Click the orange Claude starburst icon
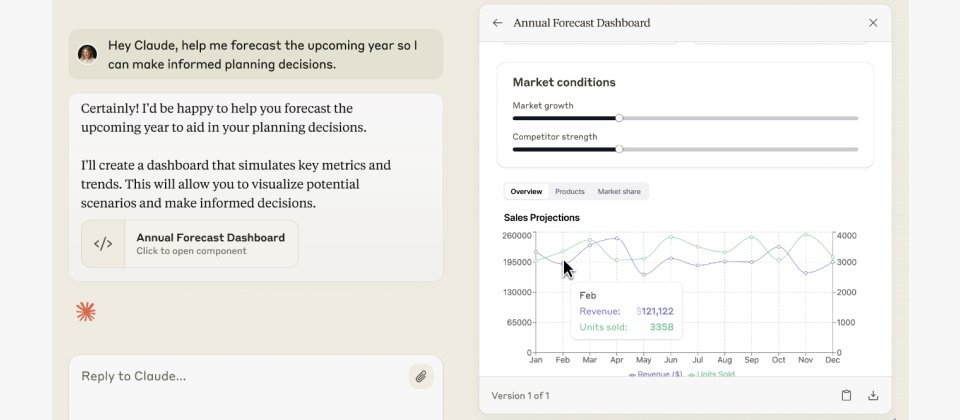This screenshot has width=960, height=420. (x=86, y=312)
